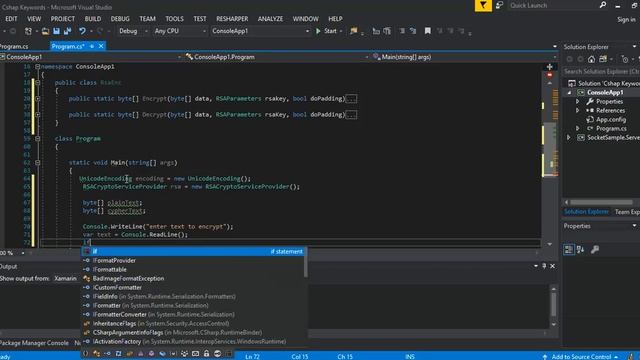Click Sign in link at top right

[x=626, y=19]
